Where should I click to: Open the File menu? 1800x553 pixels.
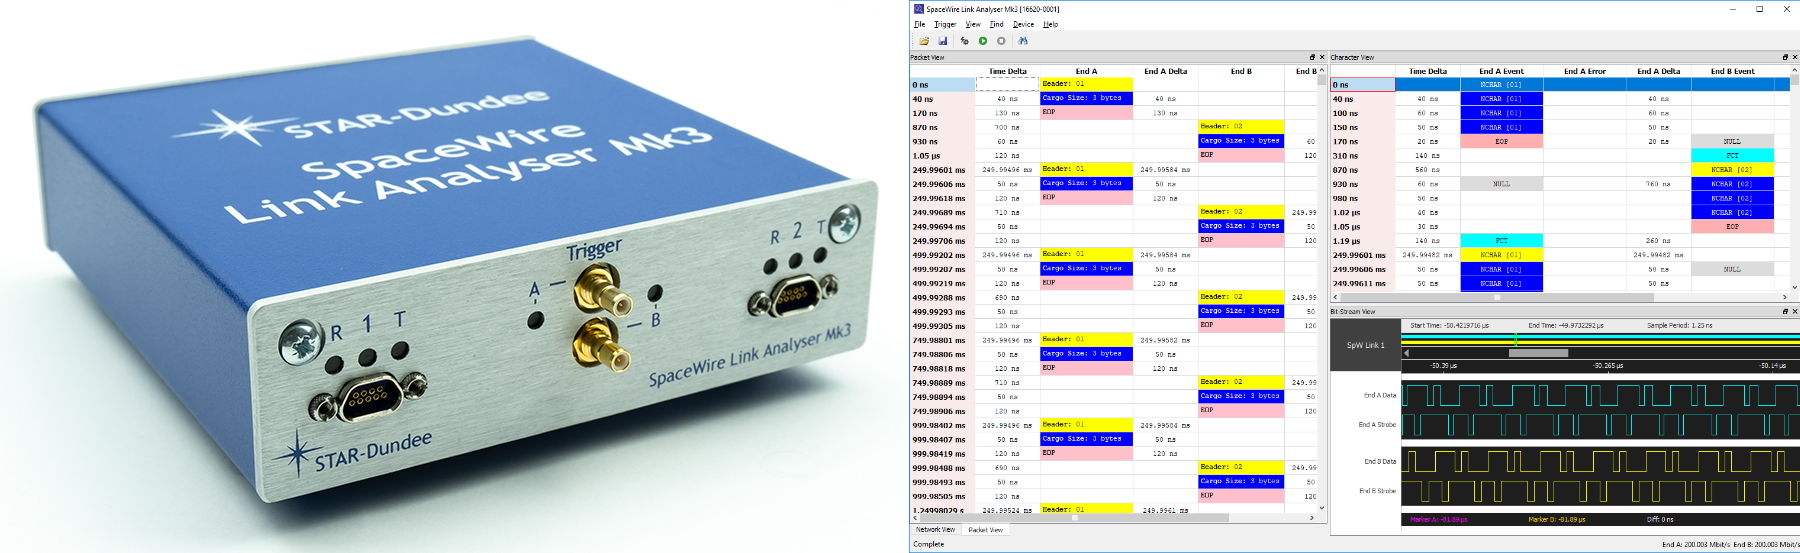click(x=919, y=24)
